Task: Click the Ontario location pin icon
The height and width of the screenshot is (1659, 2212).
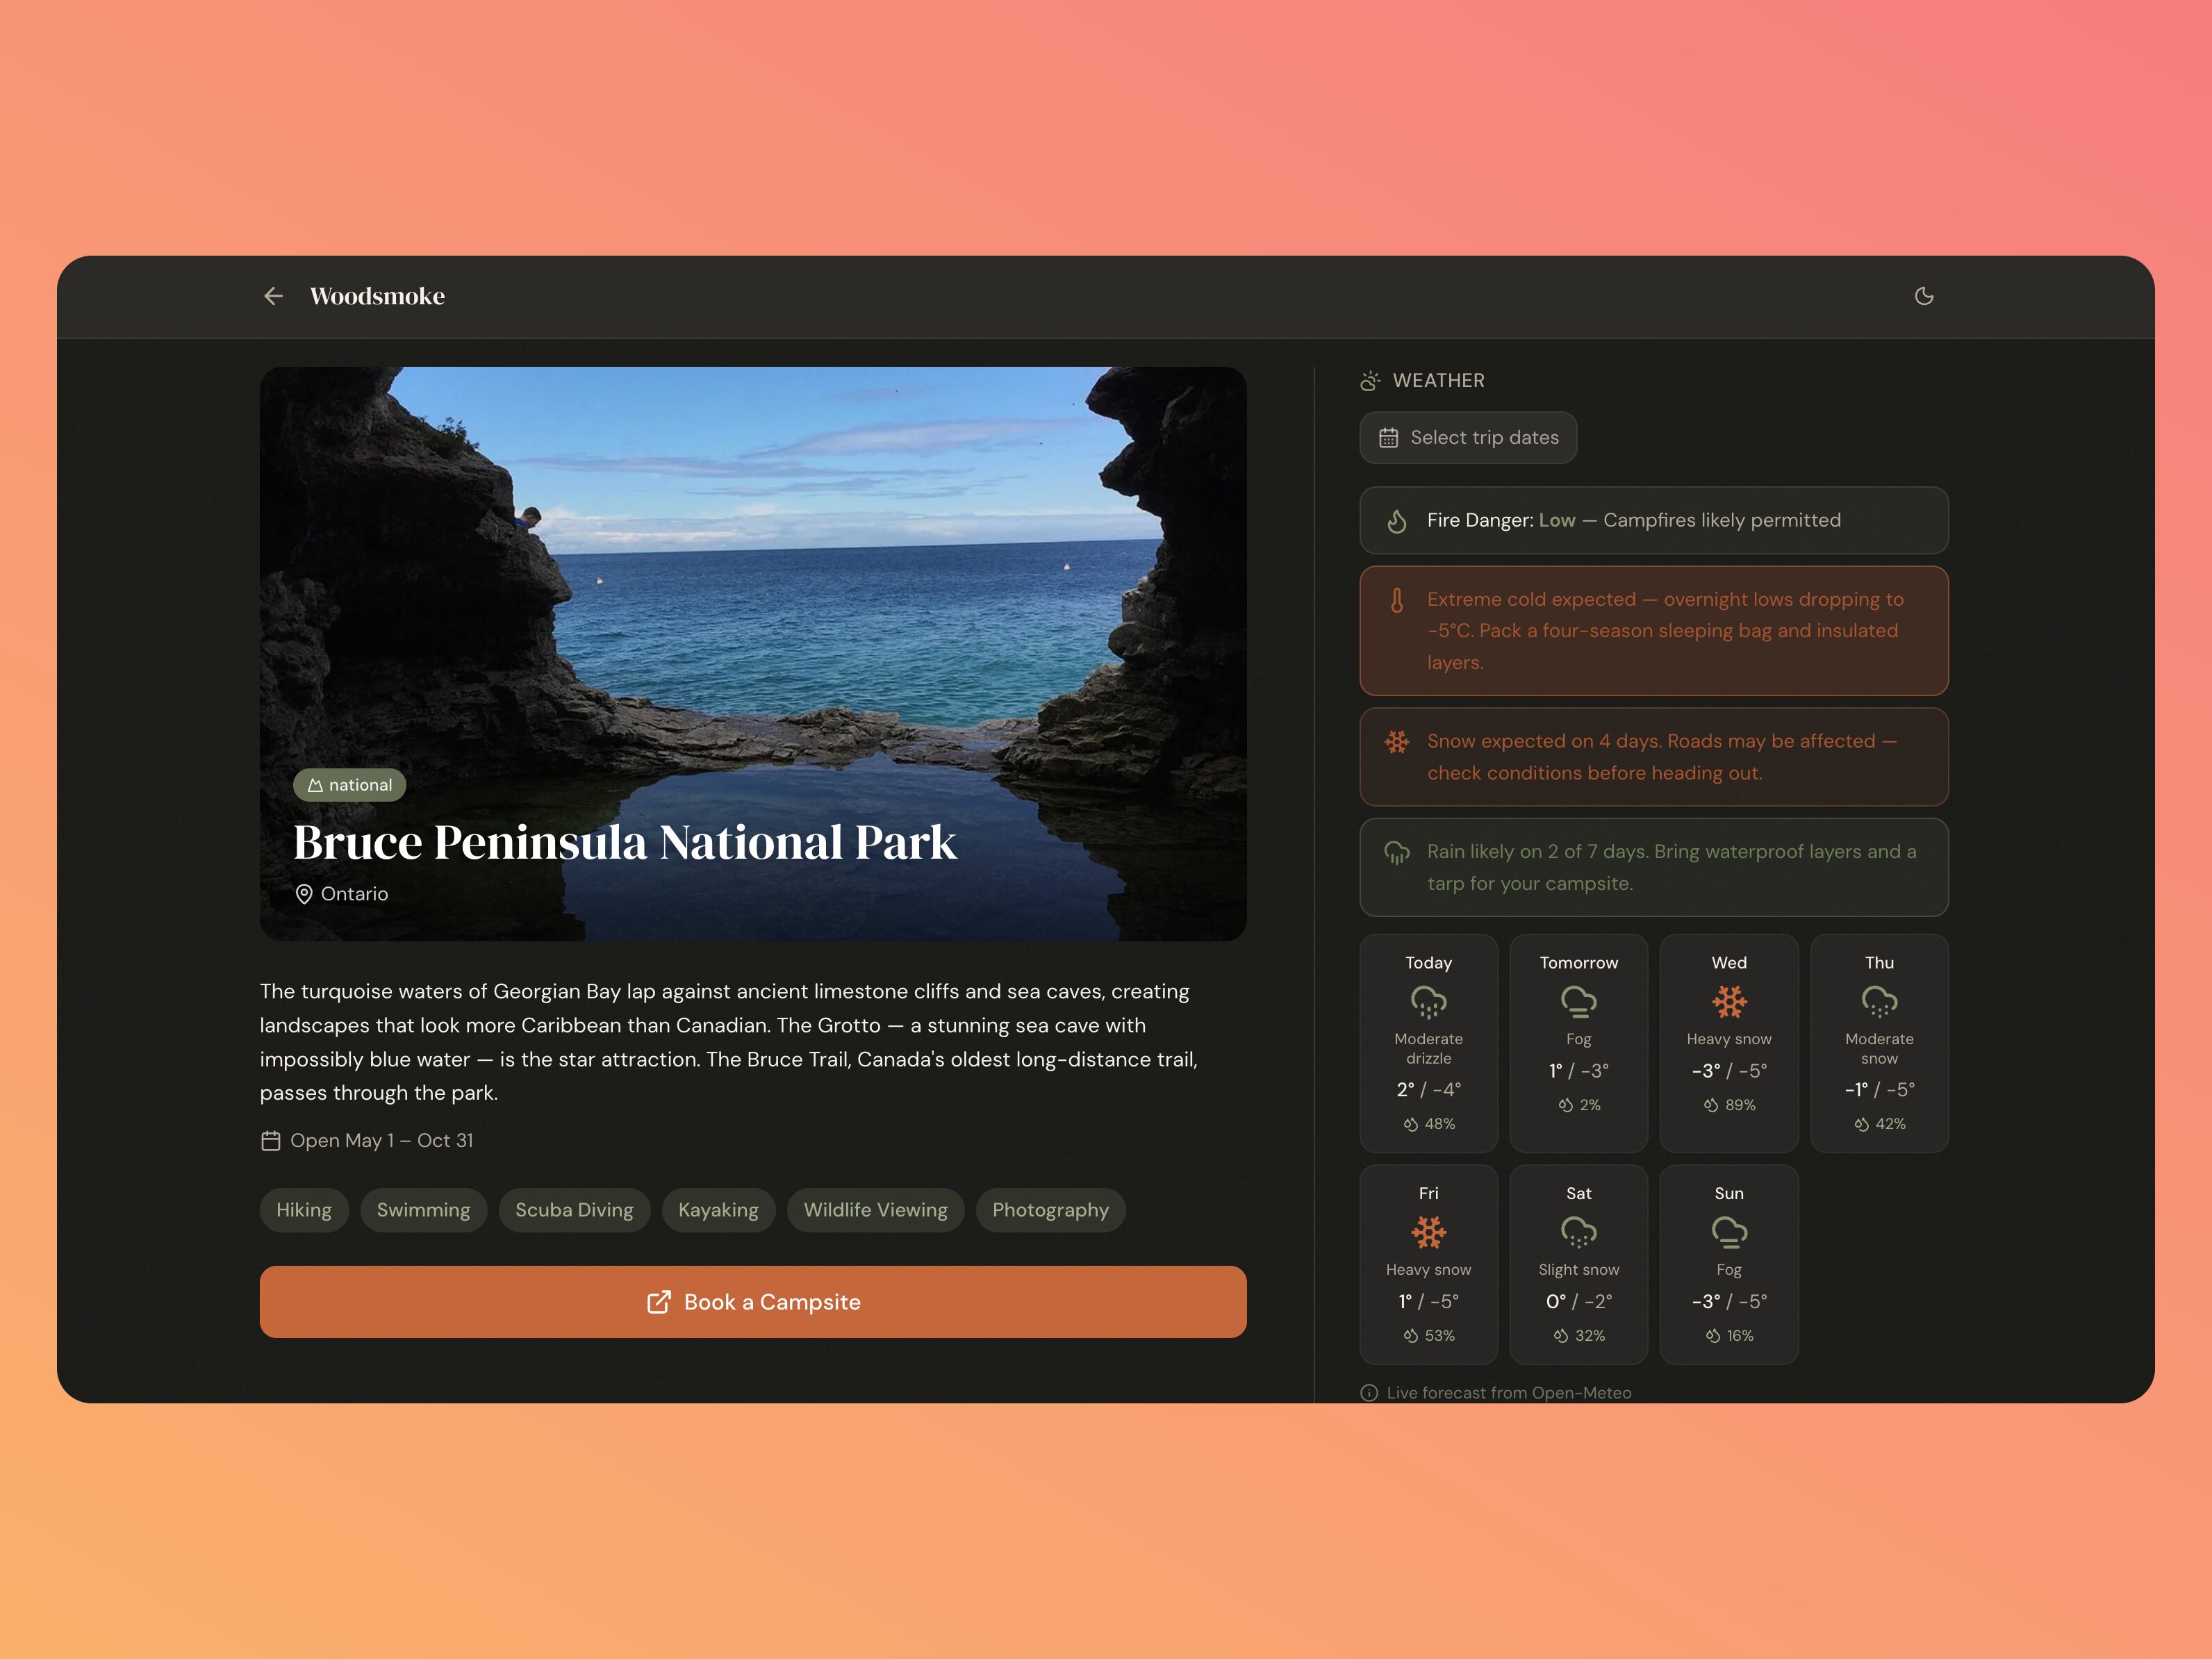Action: coord(304,894)
